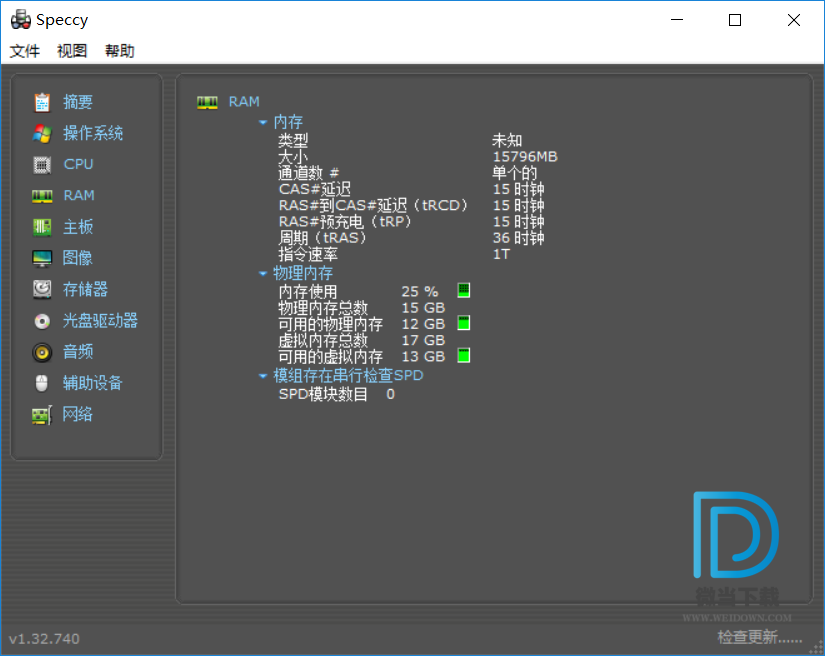This screenshot has width=825, height=656.
Task: Click the CPU chip icon in sidebar
Action: (x=42, y=165)
